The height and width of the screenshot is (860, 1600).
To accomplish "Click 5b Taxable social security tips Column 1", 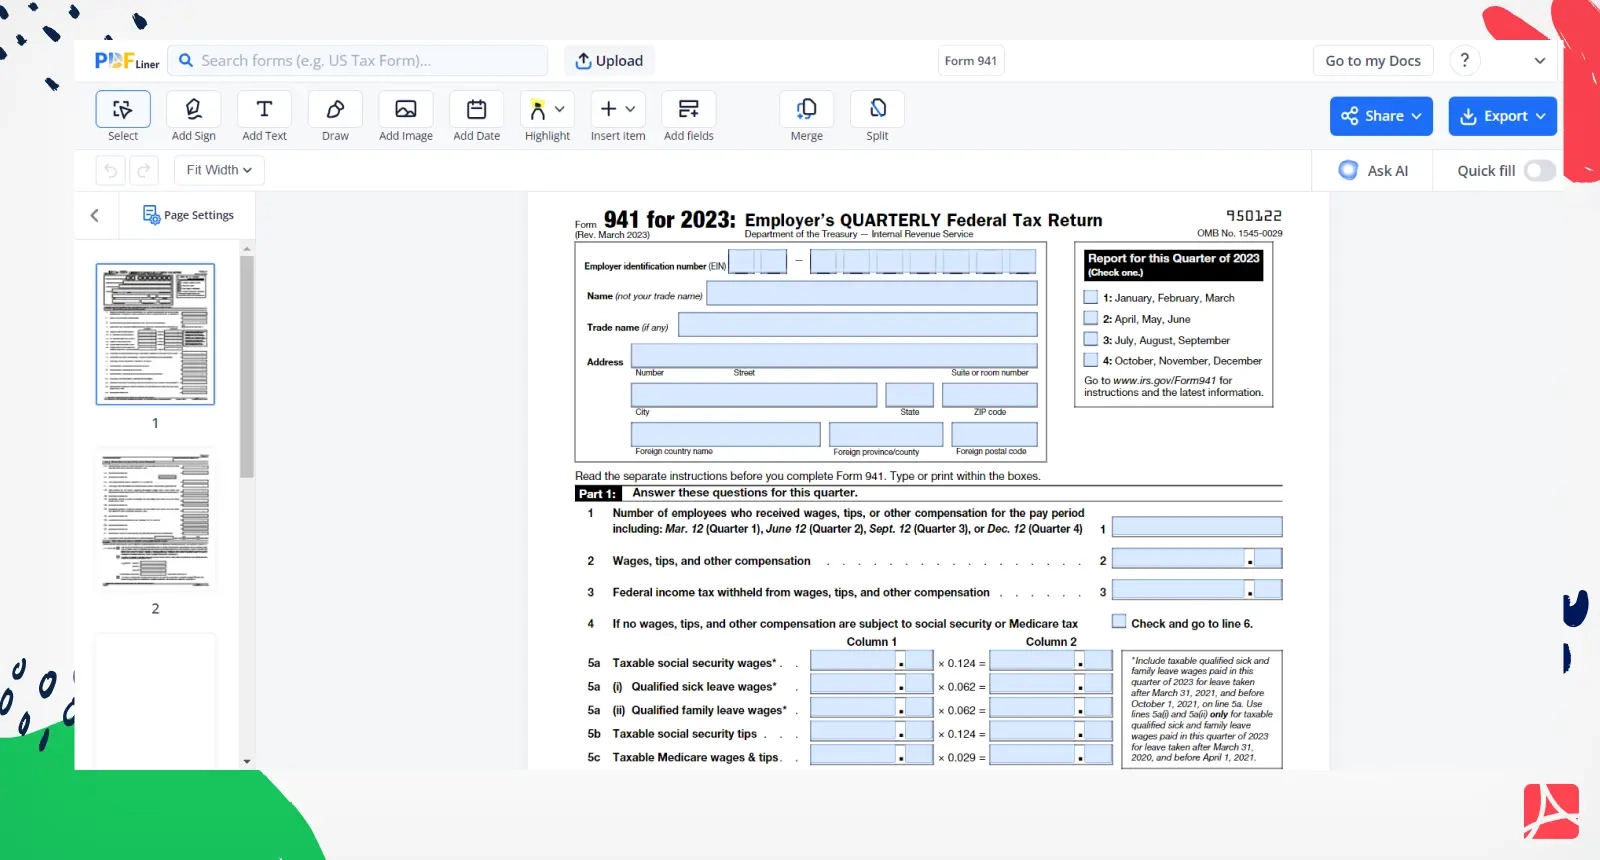I will [872, 731].
